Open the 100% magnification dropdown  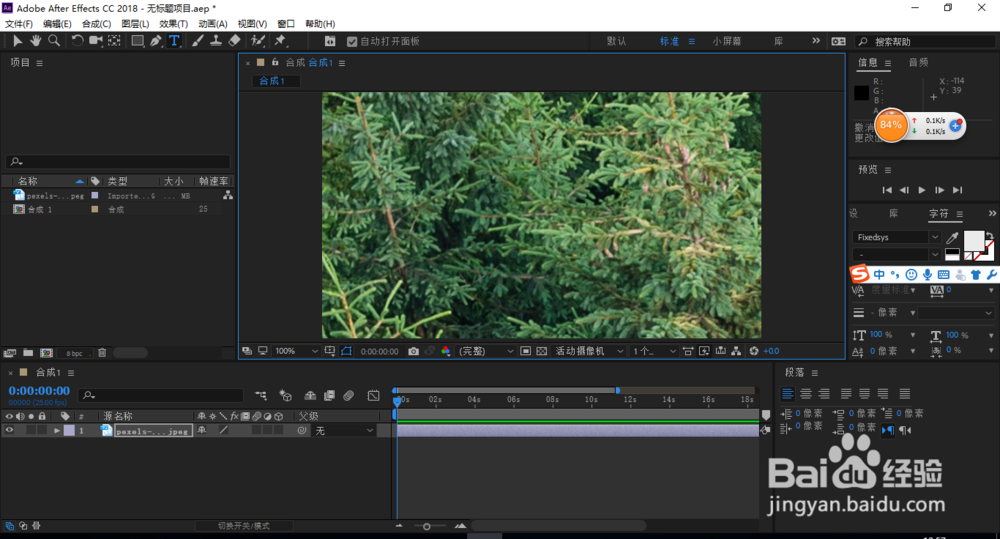(x=296, y=351)
